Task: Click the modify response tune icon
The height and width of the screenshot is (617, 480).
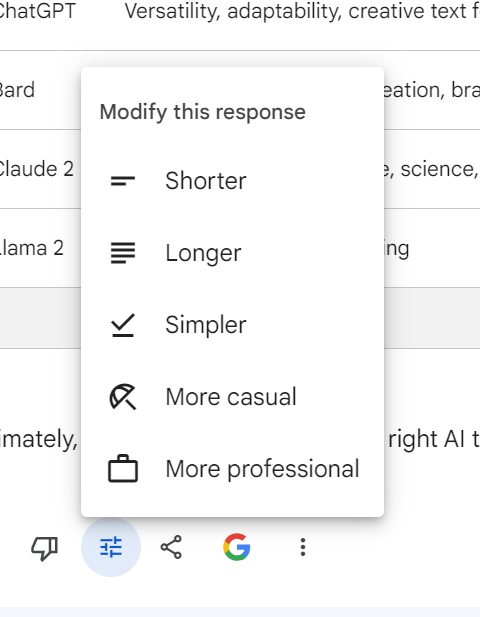Action: coord(111,547)
